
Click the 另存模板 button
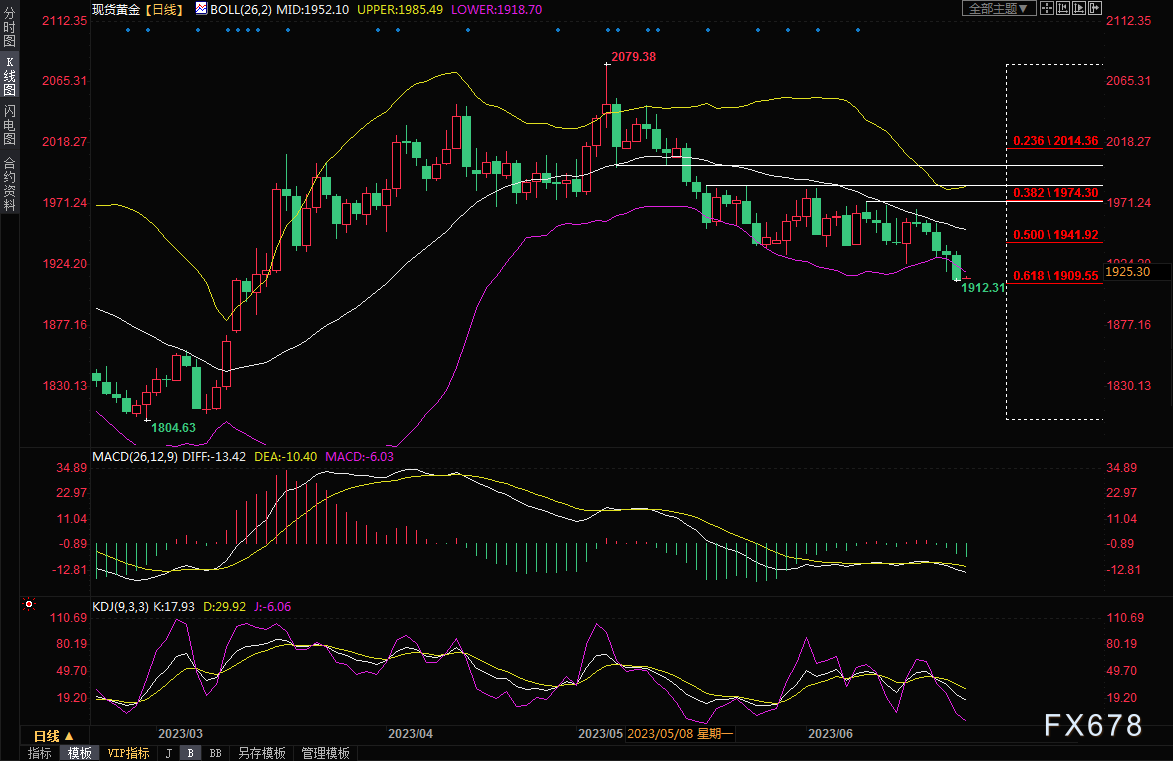[261, 753]
